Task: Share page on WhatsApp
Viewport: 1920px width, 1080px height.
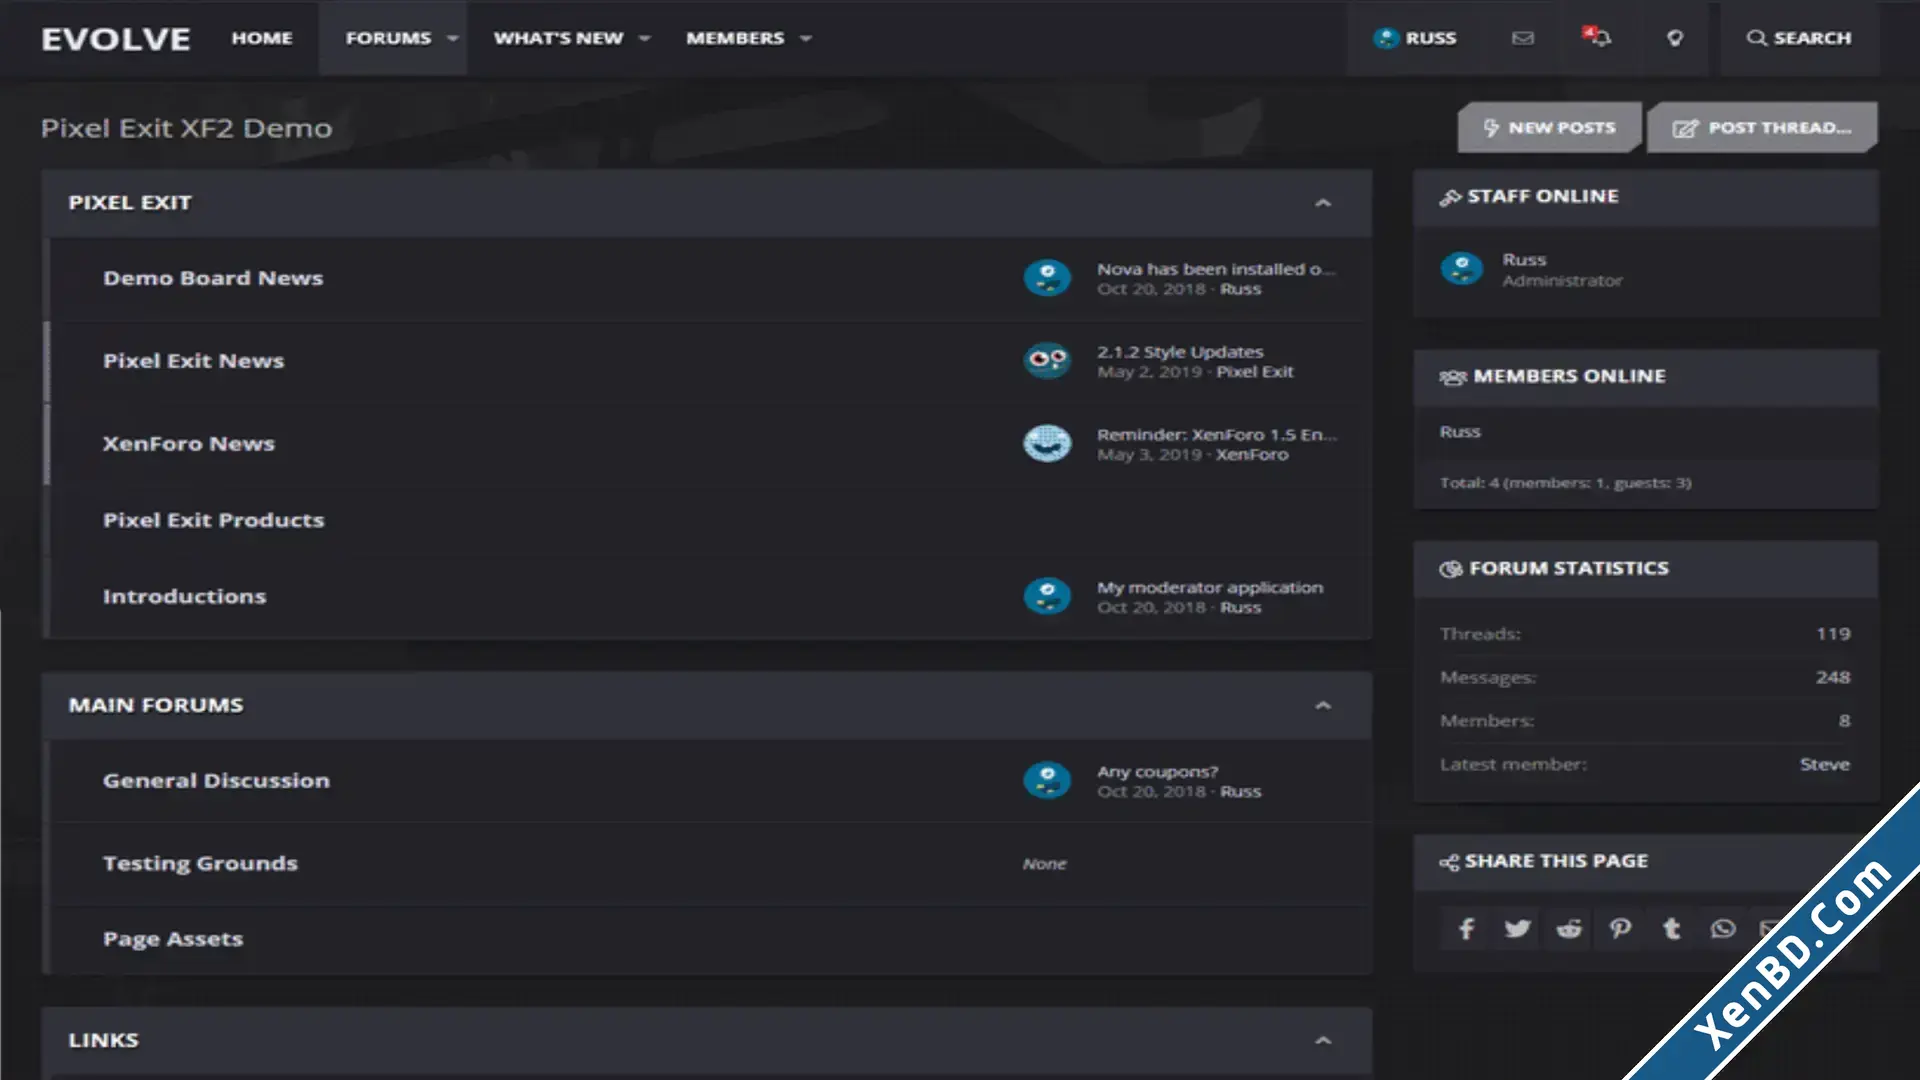Action: [x=1723, y=929]
